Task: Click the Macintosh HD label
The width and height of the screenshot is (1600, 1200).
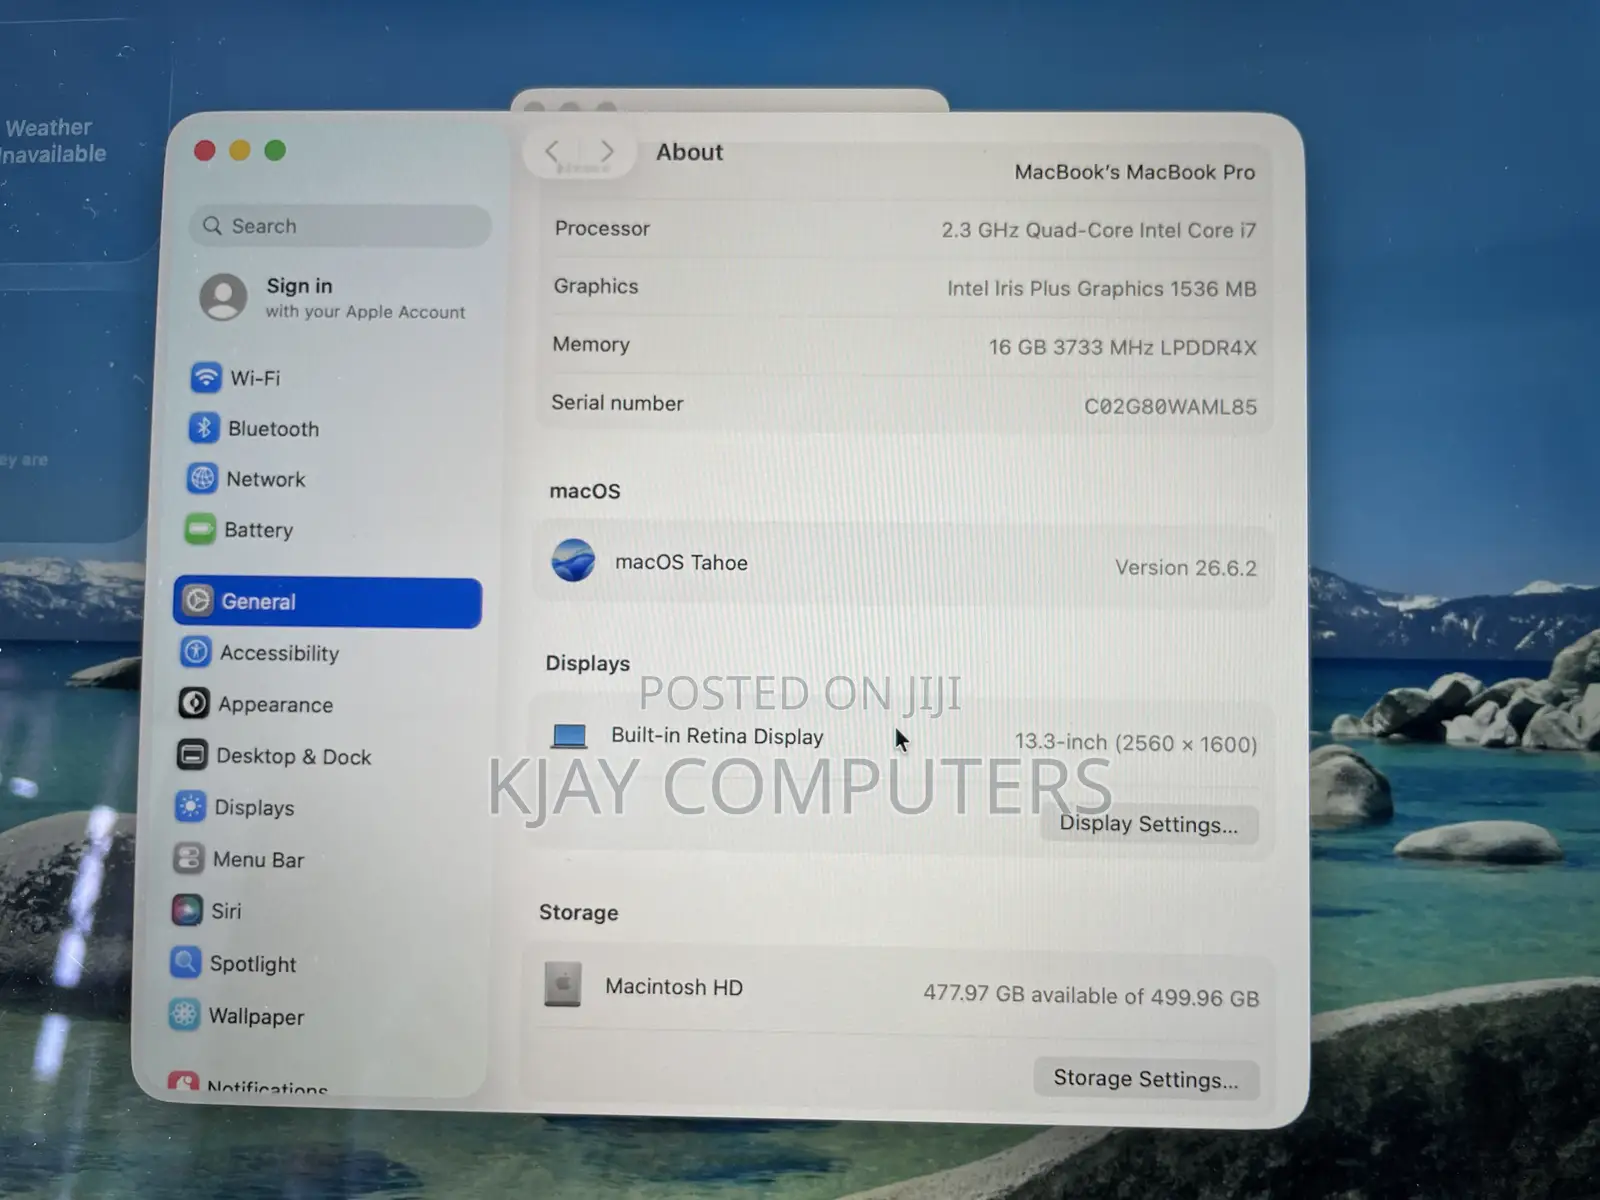Action: pyautogui.click(x=674, y=987)
